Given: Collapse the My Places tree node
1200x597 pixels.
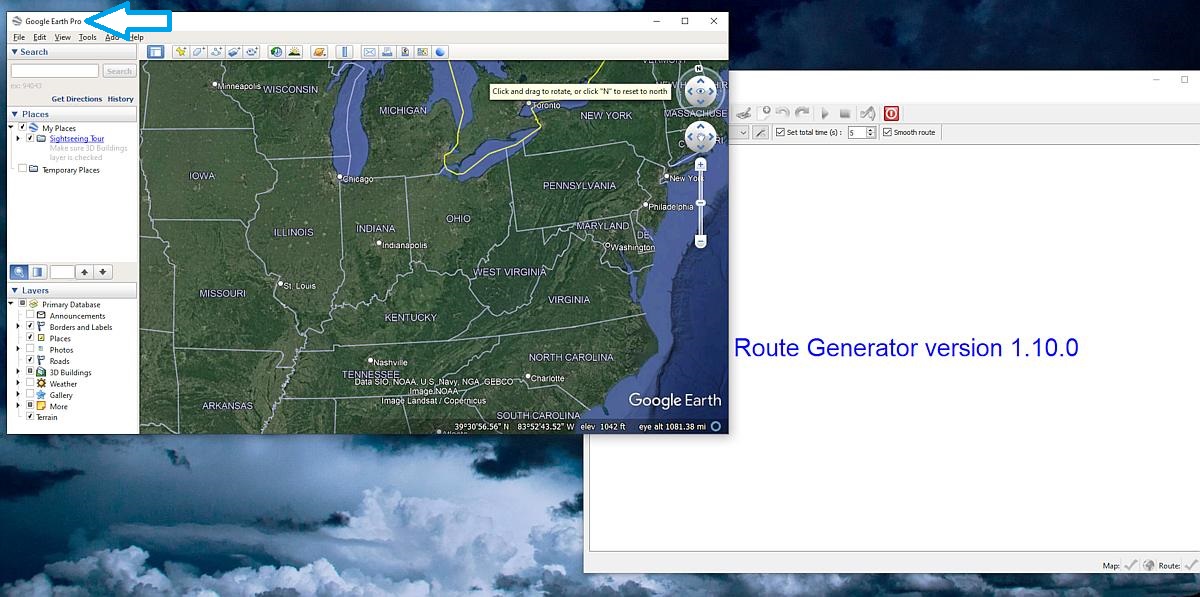Looking at the screenshot, I should click(x=12, y=128).
